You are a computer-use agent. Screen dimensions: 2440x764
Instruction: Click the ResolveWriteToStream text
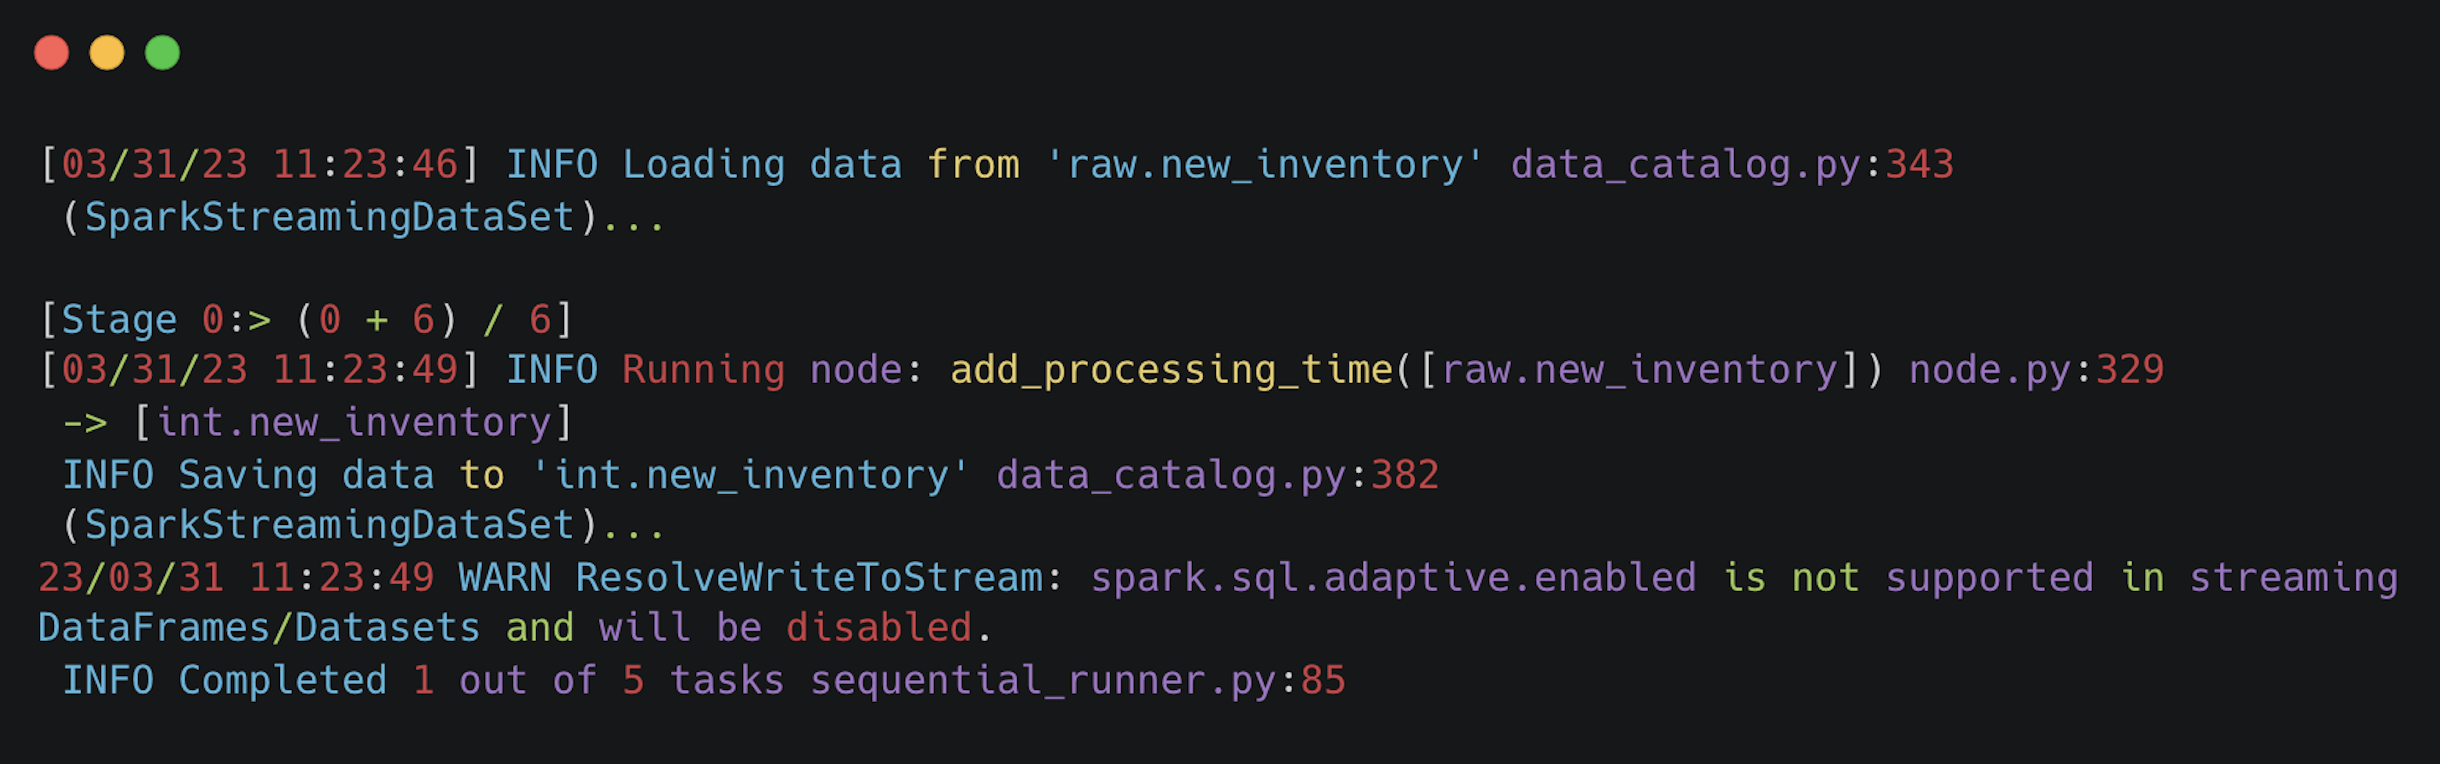(809, 578)
